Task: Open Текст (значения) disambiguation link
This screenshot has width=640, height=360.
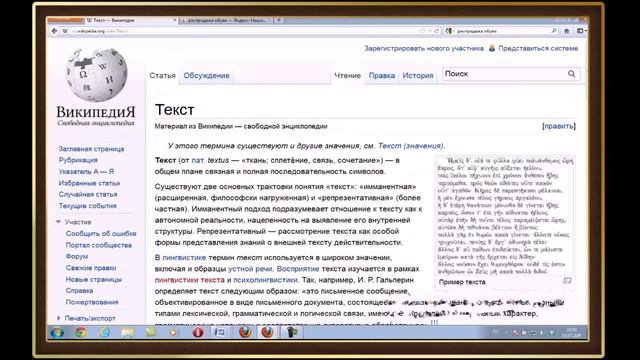Action: pos(411,146)
